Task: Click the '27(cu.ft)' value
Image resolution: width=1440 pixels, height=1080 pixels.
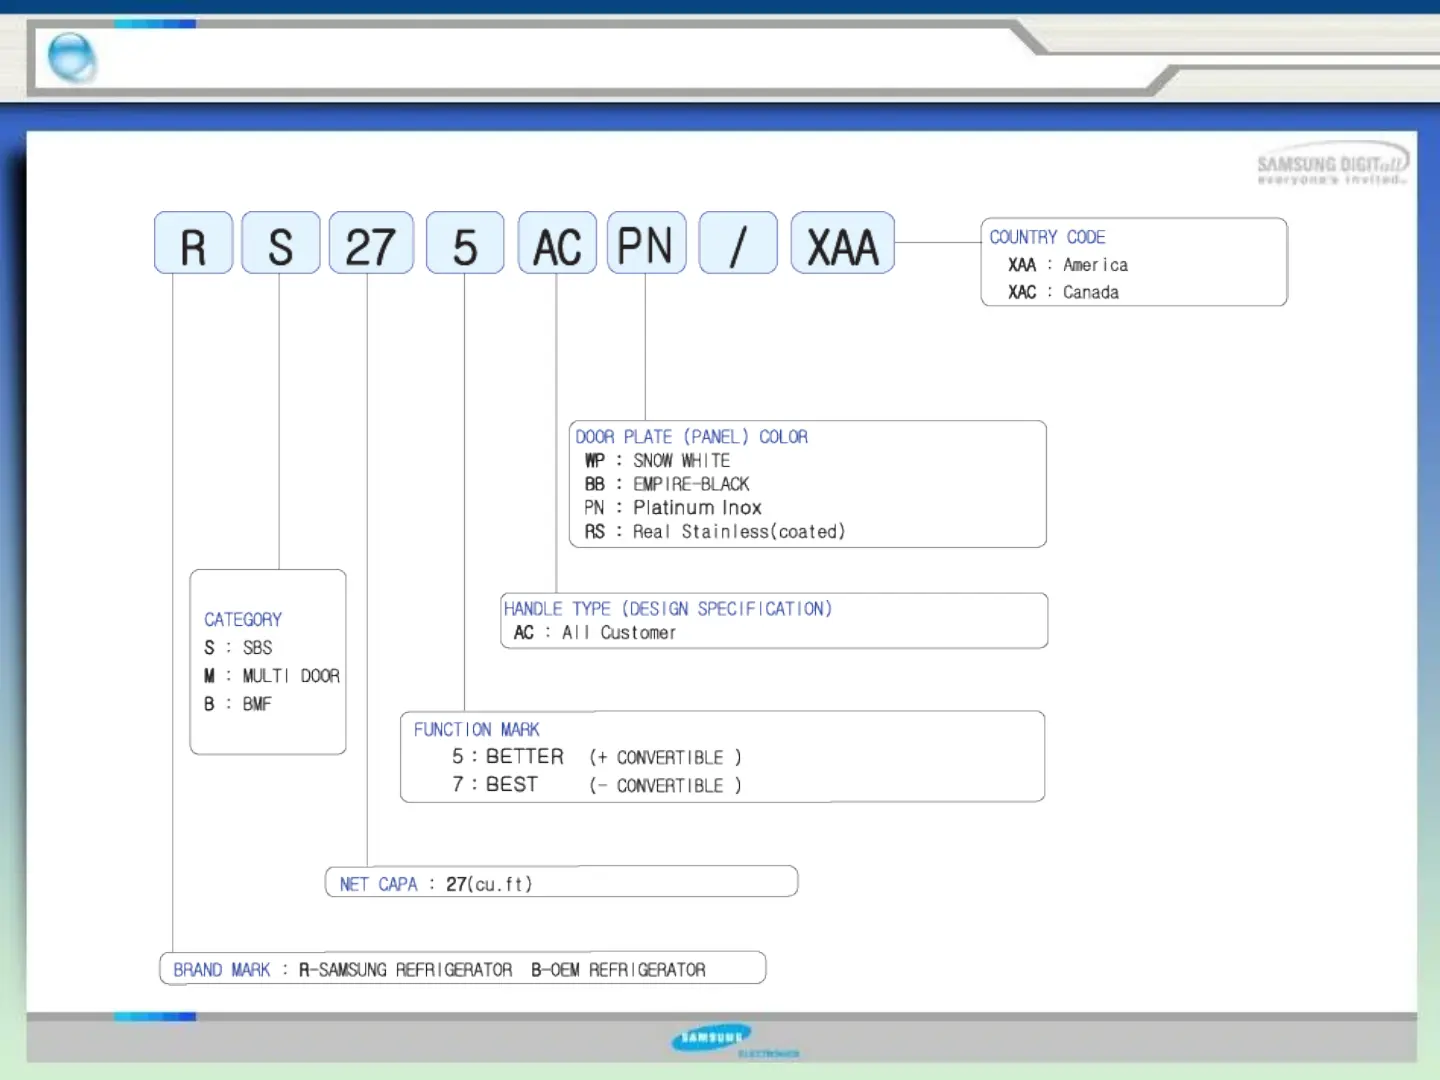Action: 489,885
